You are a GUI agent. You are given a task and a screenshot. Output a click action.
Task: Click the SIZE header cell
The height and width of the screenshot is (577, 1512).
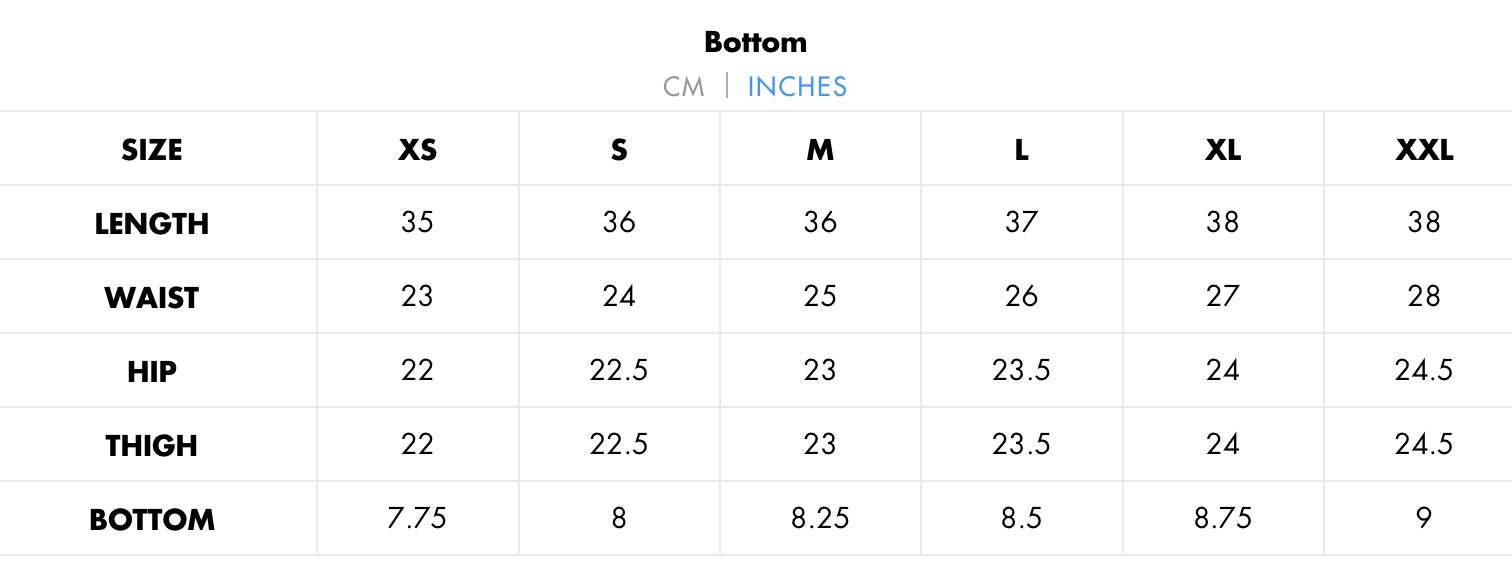[x=152, y=150]
